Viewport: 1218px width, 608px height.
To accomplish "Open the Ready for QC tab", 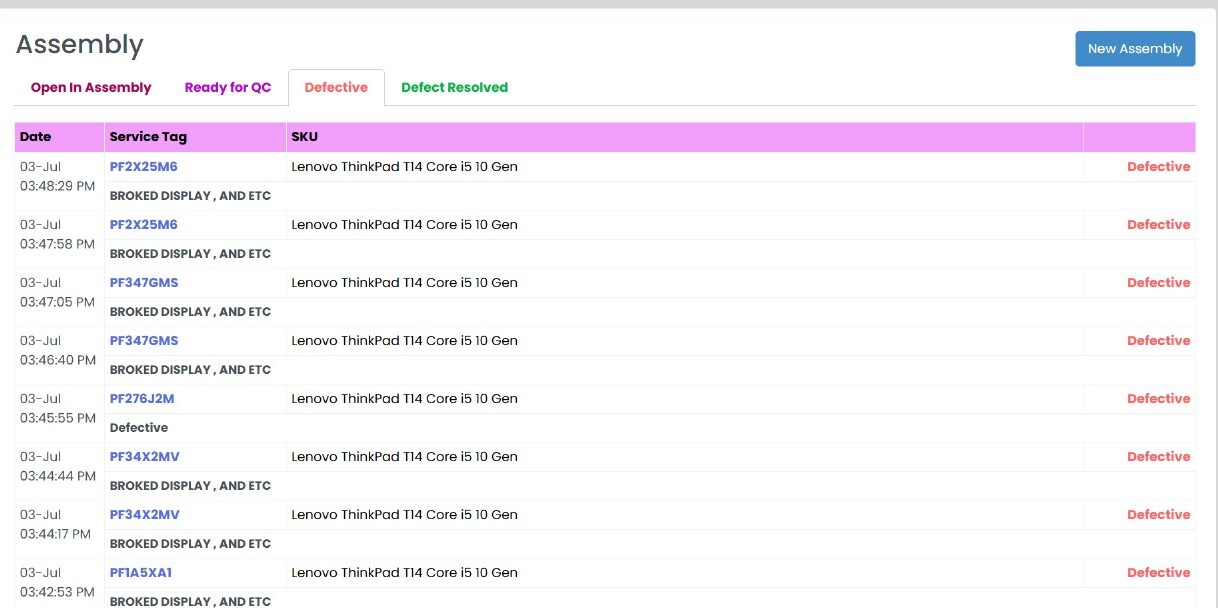I will pyautogui.click(x=227, y=88).
